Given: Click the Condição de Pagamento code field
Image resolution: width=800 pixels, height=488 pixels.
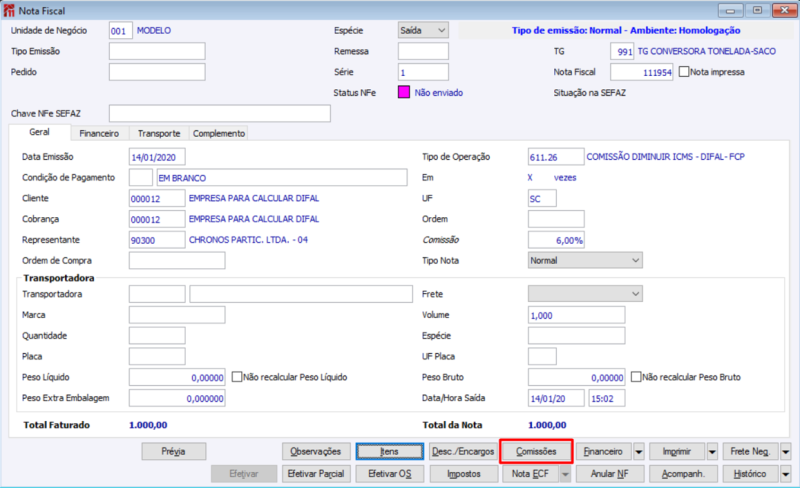Looking at the screenshot, I should [141, 178].
